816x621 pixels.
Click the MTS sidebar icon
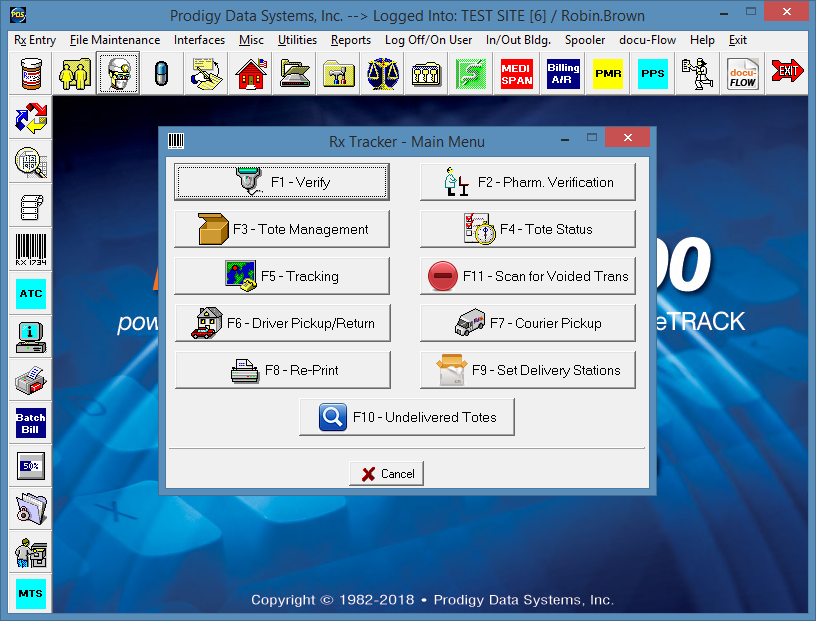pyautogui.click(x=31, y=594)
